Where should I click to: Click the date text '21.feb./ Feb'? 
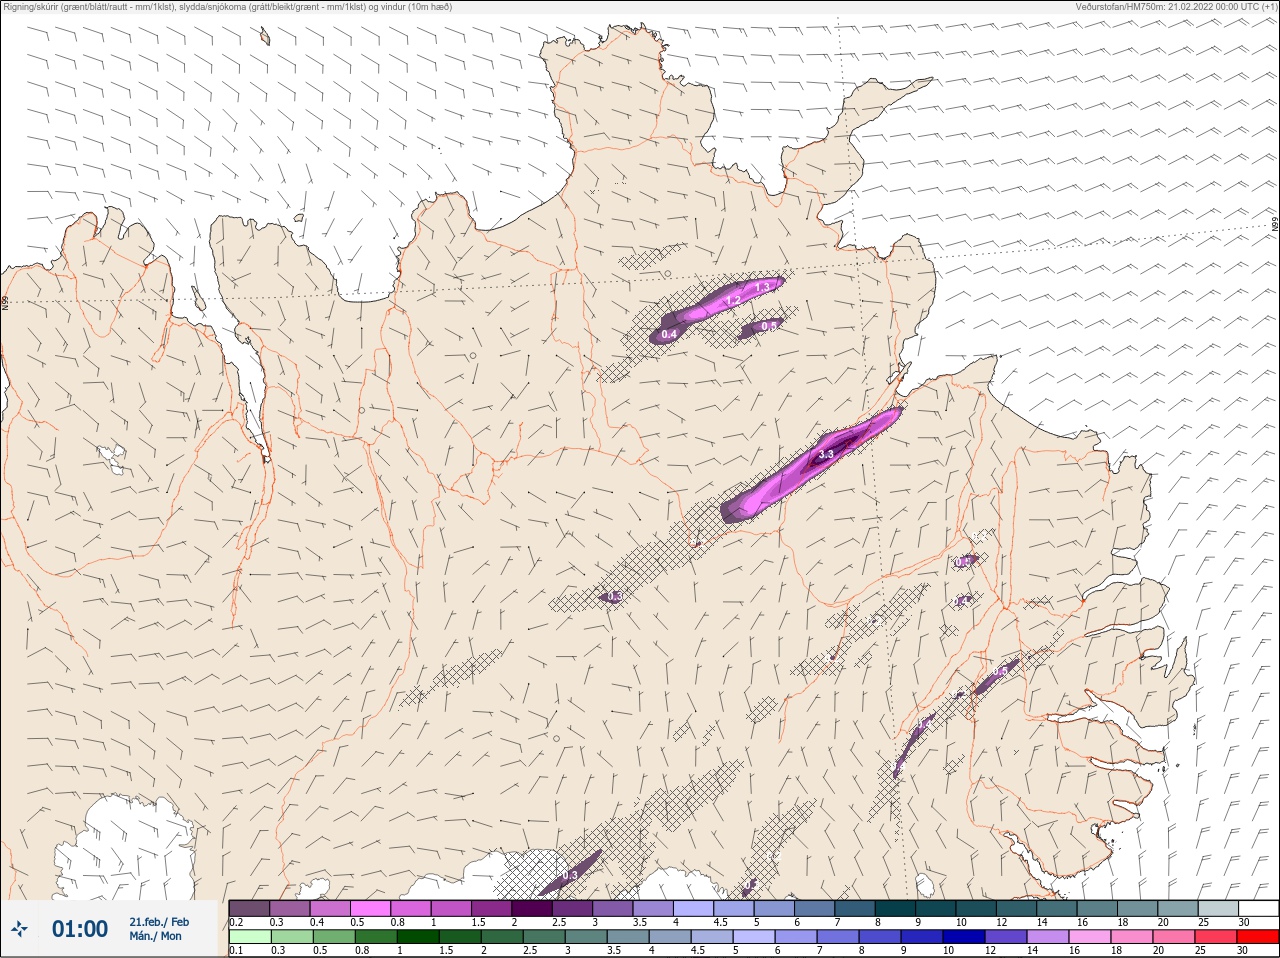tap(159, 922)
